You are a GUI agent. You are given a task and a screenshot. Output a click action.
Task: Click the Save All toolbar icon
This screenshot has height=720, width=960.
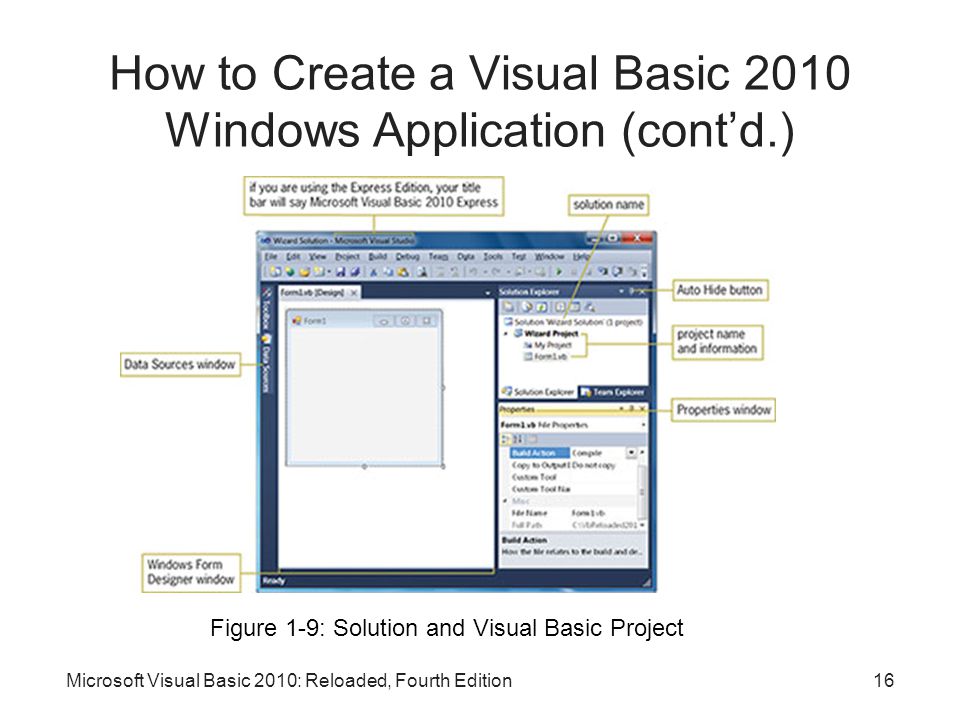point(354,272)
